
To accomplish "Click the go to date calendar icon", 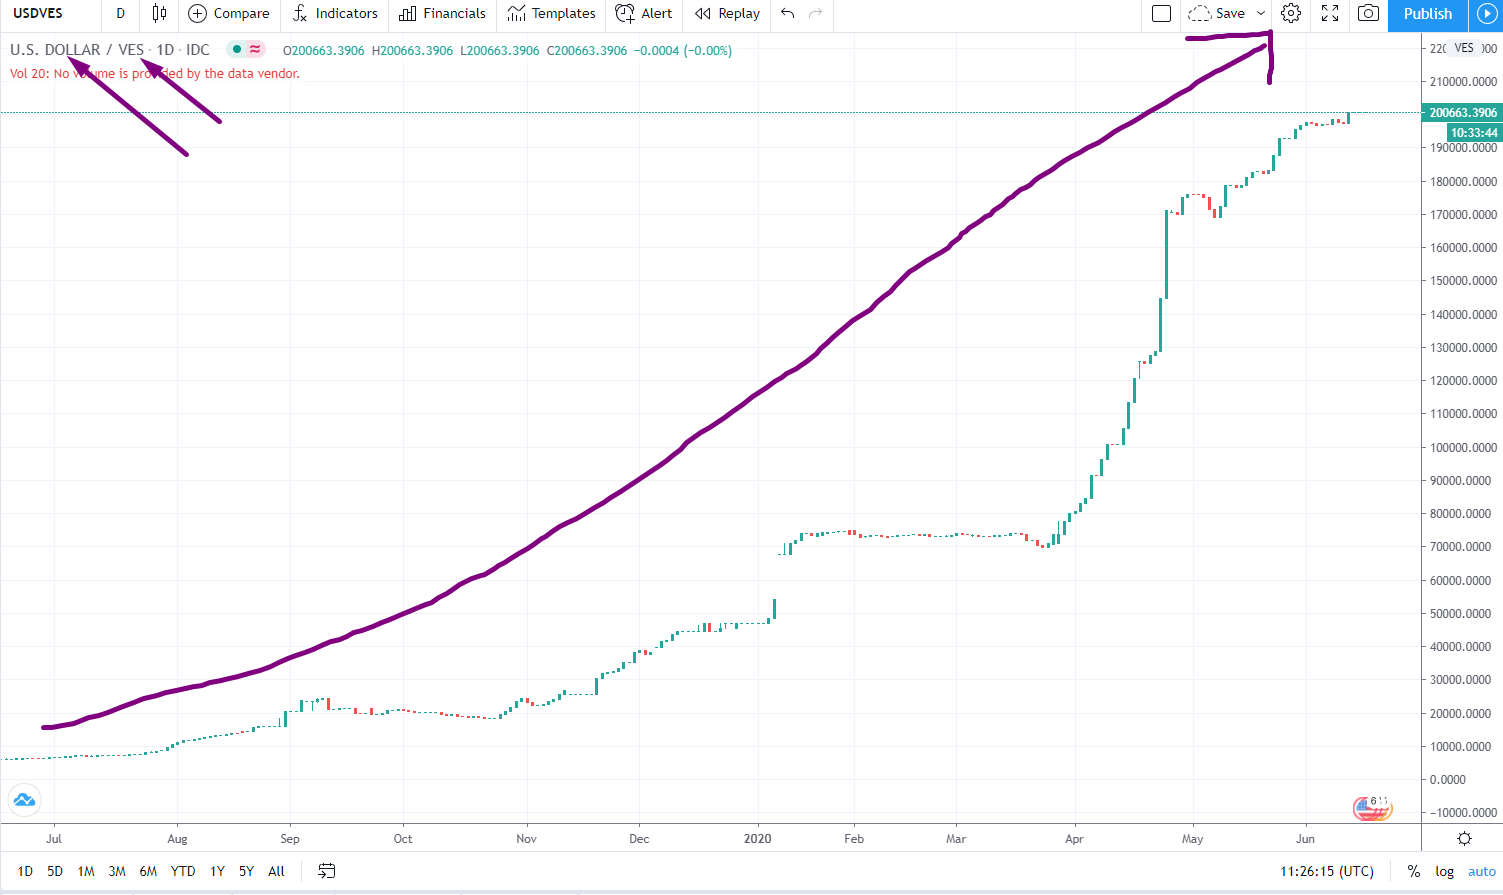I will [327, 871].
